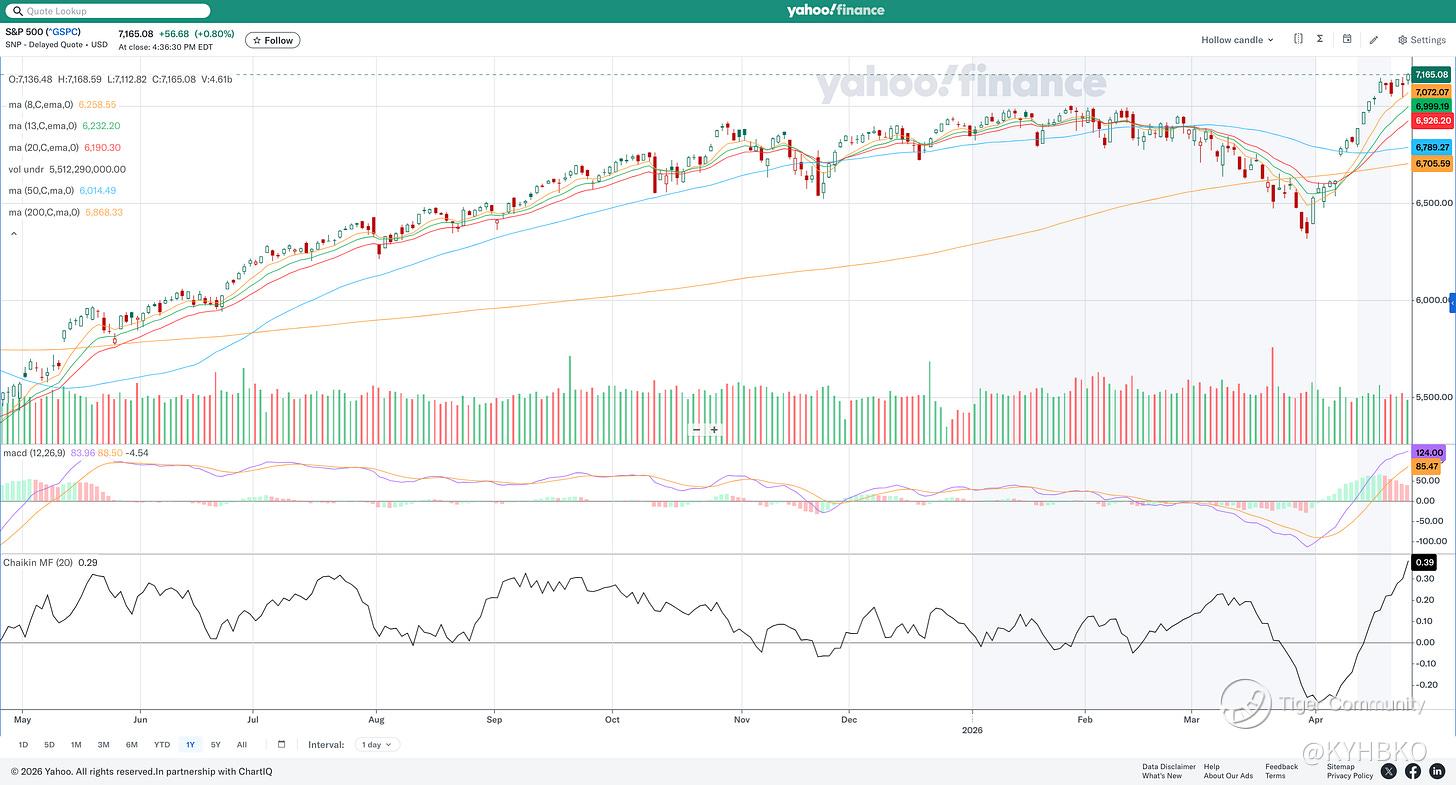
Task: Open the Hollow candle chart type dropdown
Action: tap(1238, 40)
